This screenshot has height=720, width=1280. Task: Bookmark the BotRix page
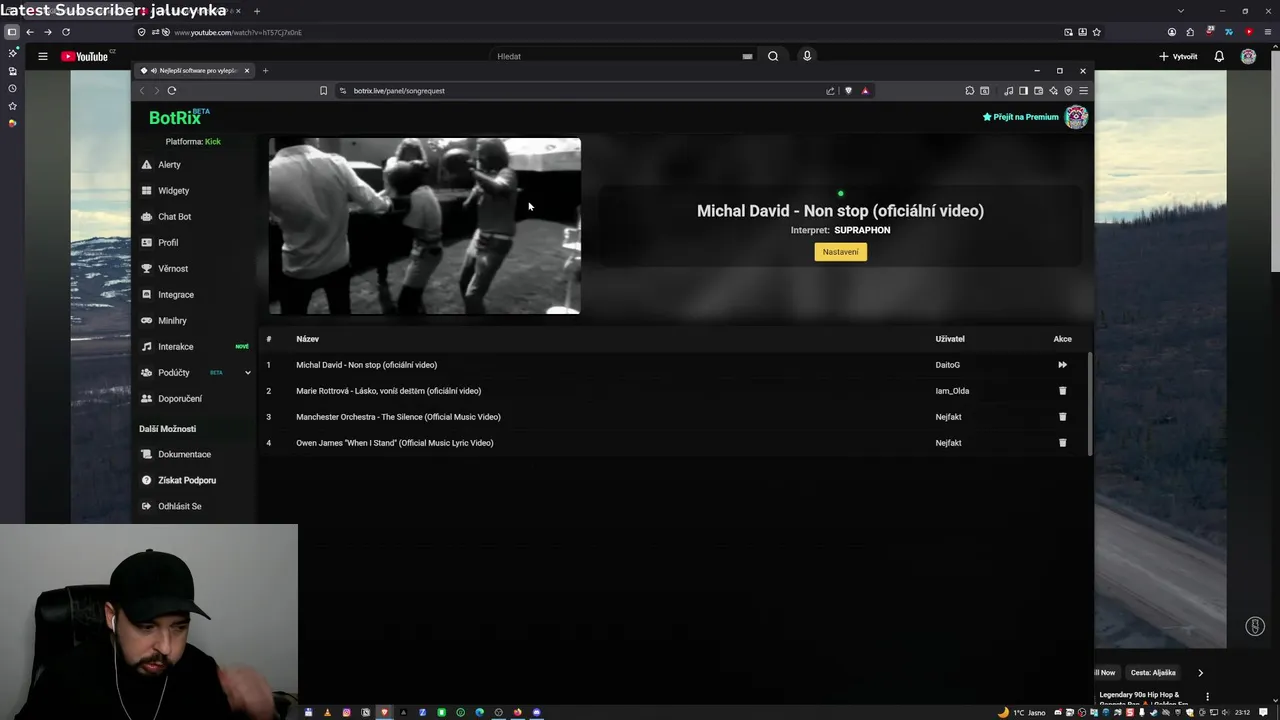tap(323, 91)
